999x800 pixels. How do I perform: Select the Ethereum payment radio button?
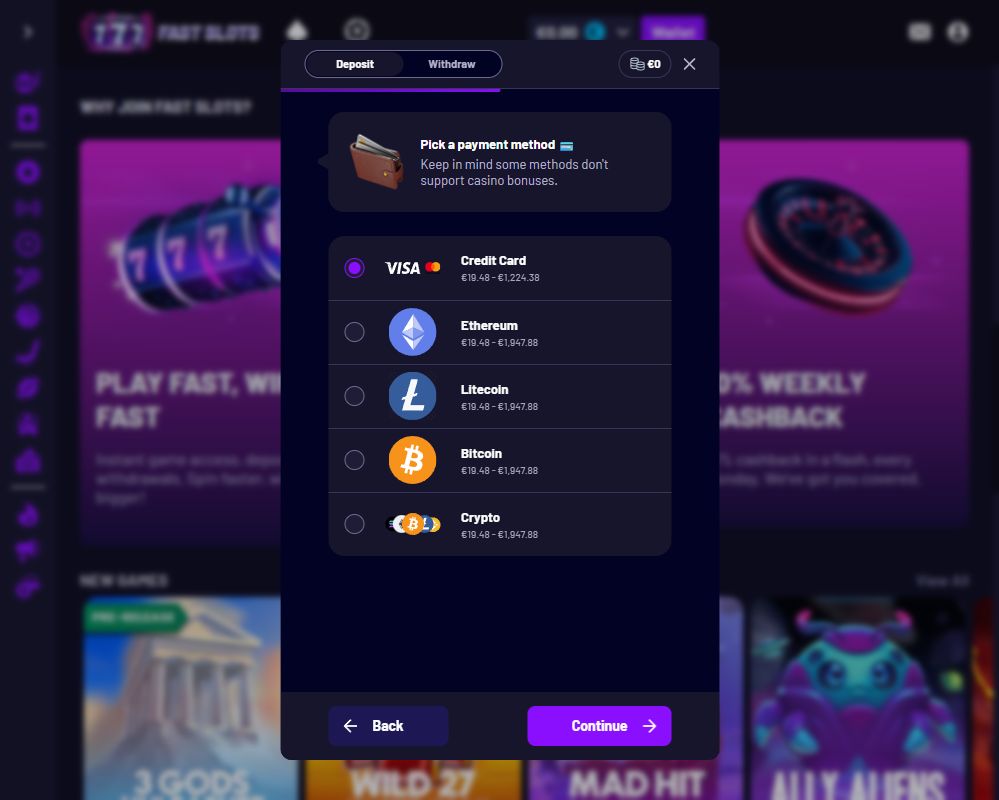pyautogui.click(x=354, y=332)
